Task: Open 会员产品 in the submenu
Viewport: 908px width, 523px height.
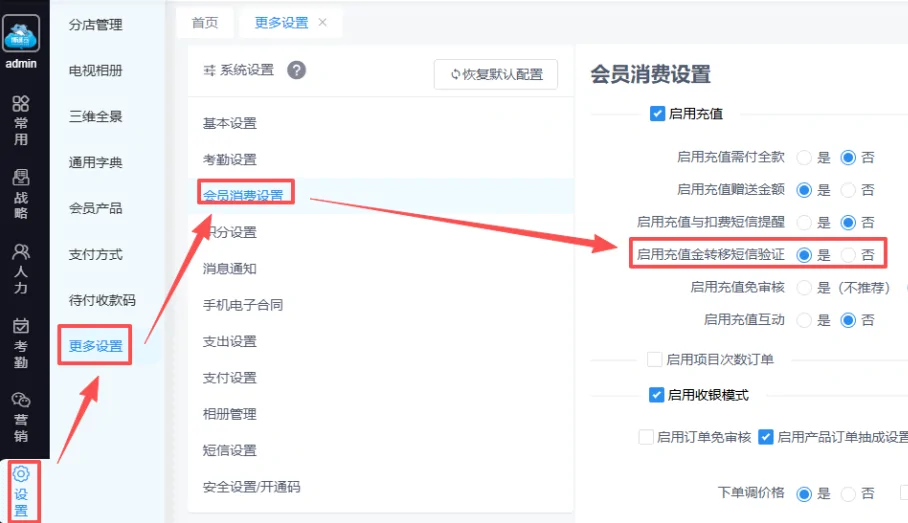Action: 96,209
